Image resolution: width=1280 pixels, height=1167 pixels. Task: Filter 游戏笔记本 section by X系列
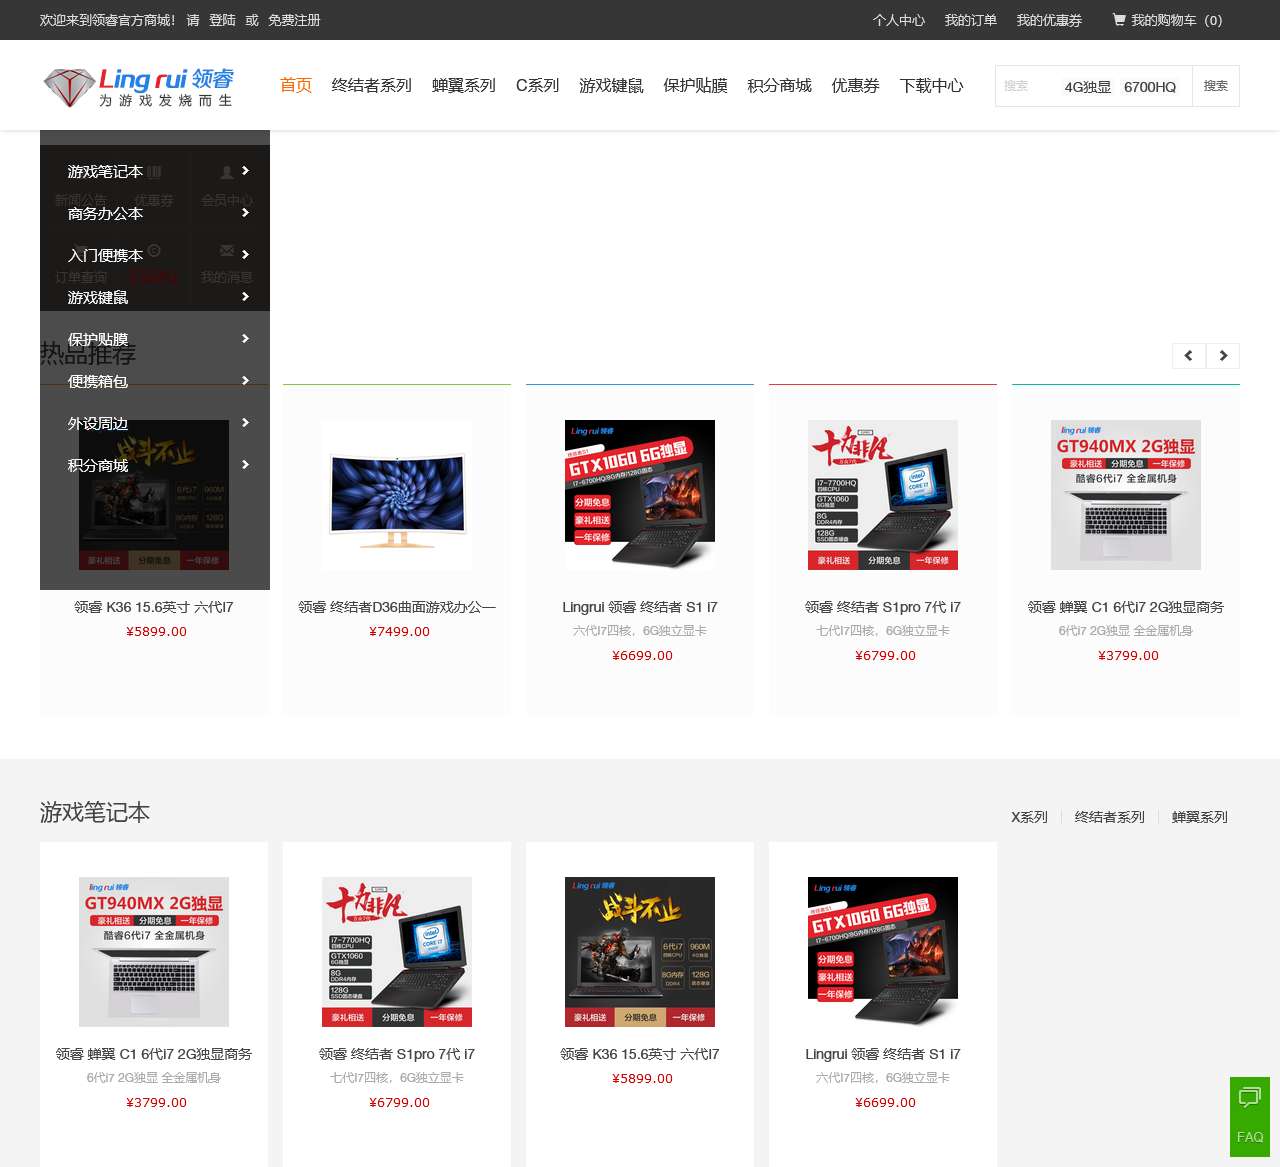pyautogui.click(x=1029, y=817)
